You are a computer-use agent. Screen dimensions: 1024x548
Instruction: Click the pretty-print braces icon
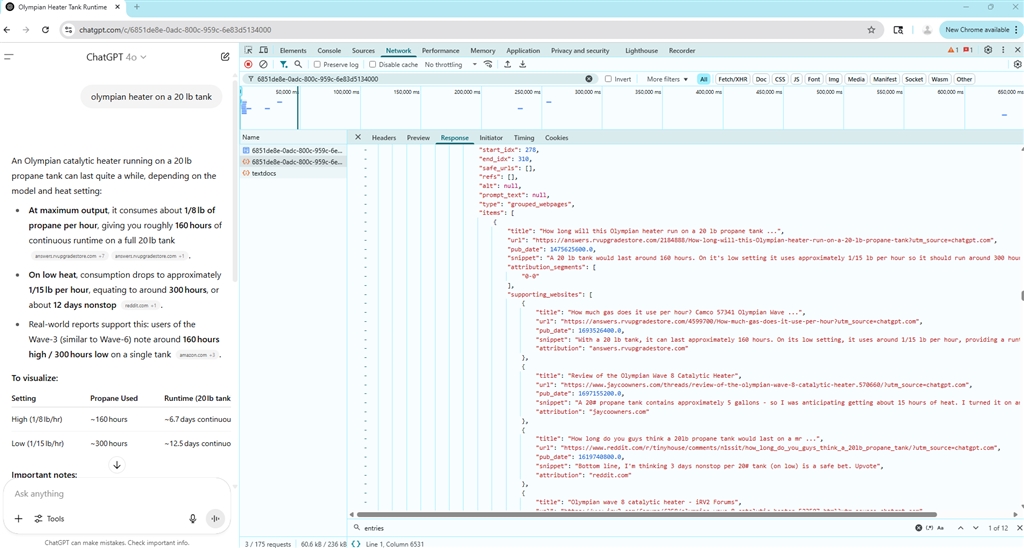(355, 543)
